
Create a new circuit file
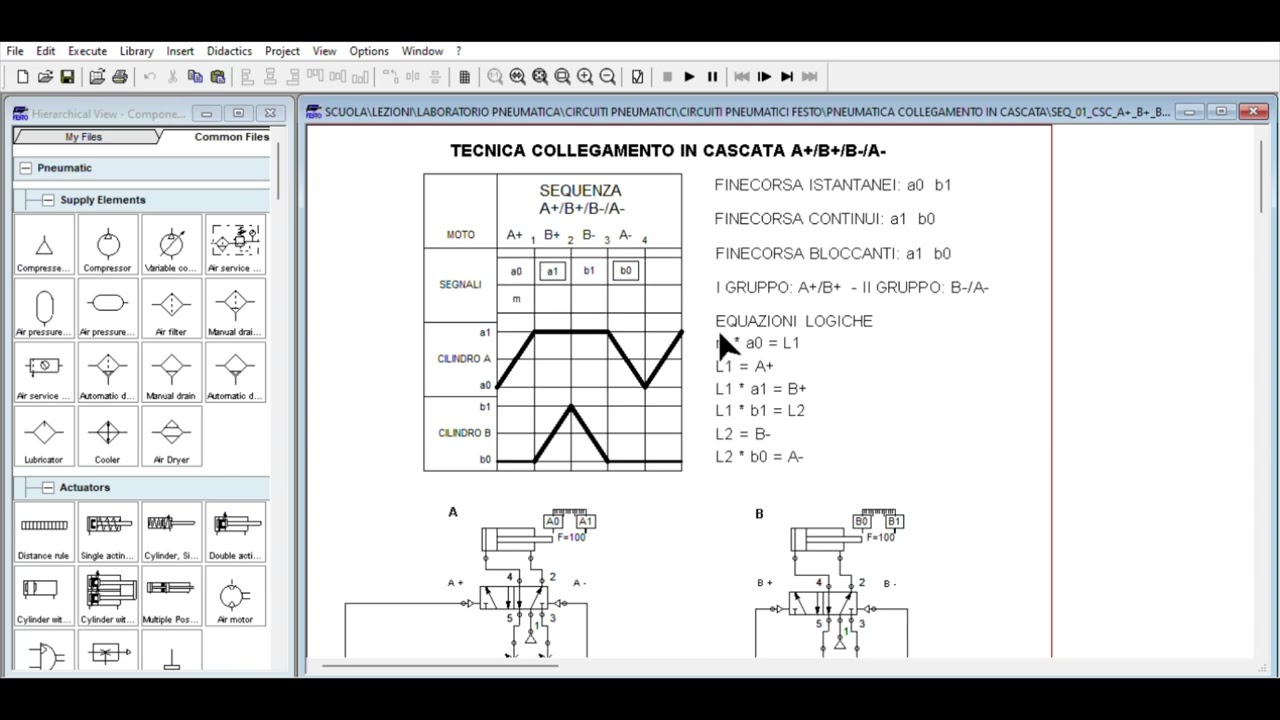[x=23, y=77]
